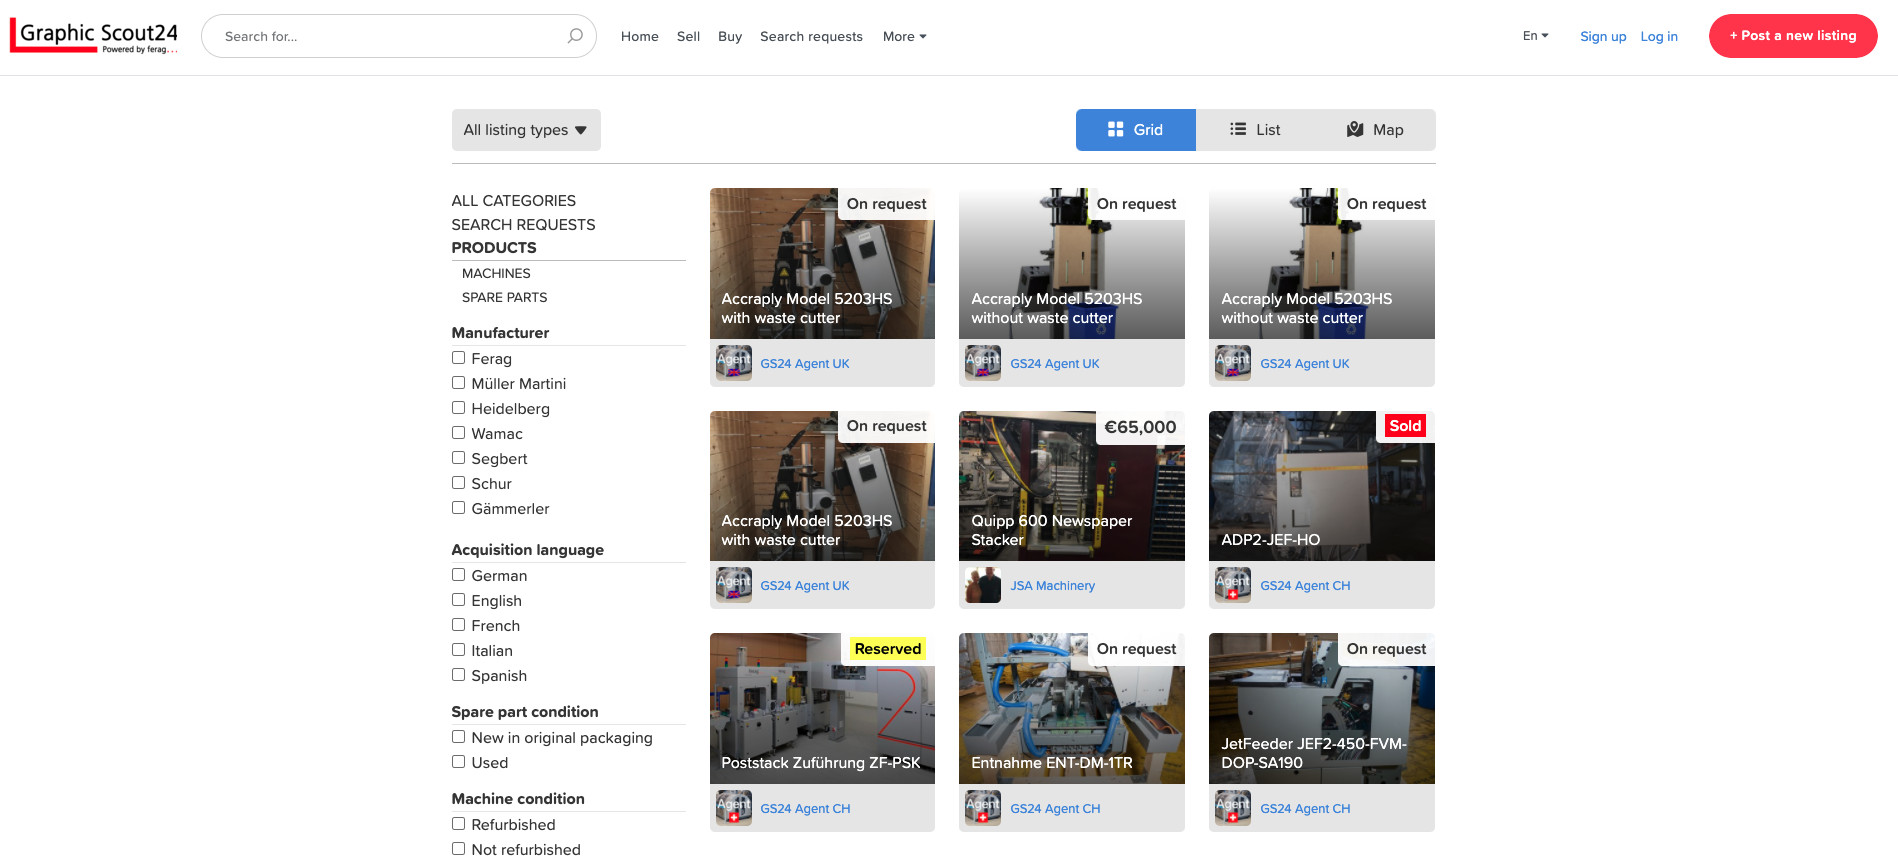This screenshot has width=1898, height=856.
Task: Click JSA Machinery seller link
Action: point(1052,586)
